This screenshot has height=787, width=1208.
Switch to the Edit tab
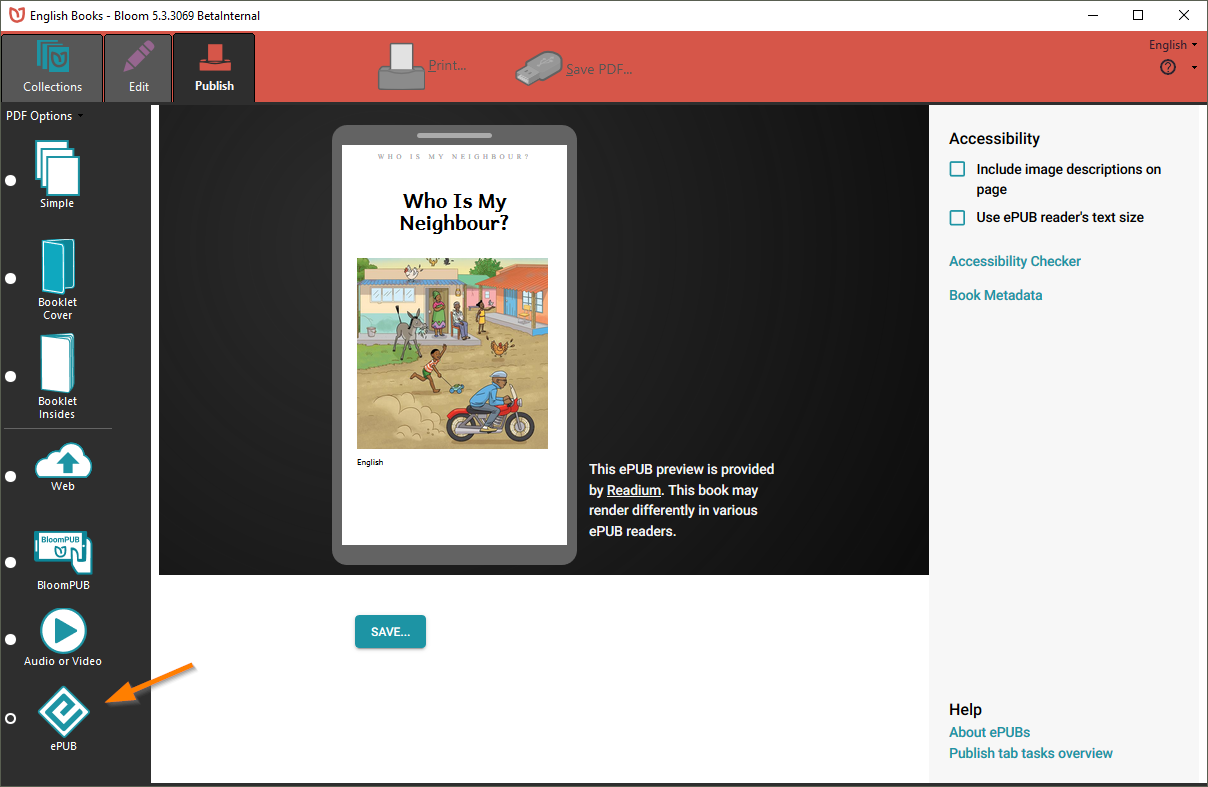(139, 68)
